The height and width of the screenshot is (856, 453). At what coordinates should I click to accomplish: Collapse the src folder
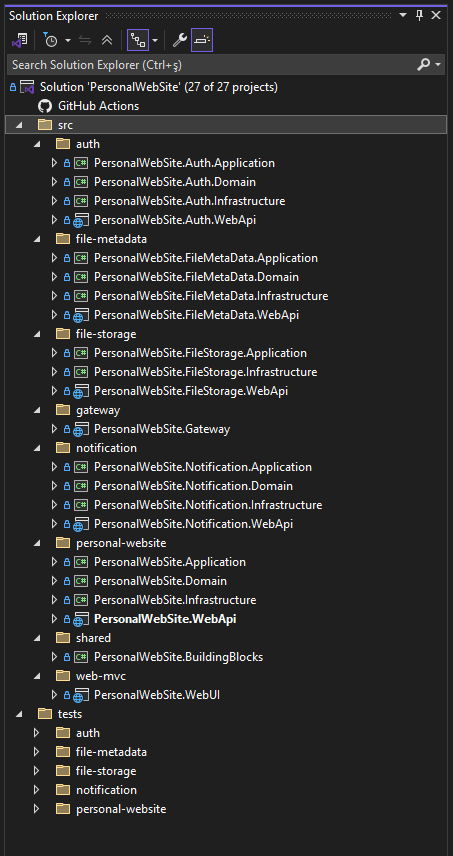pyautogui.click(x=20, y=125)
